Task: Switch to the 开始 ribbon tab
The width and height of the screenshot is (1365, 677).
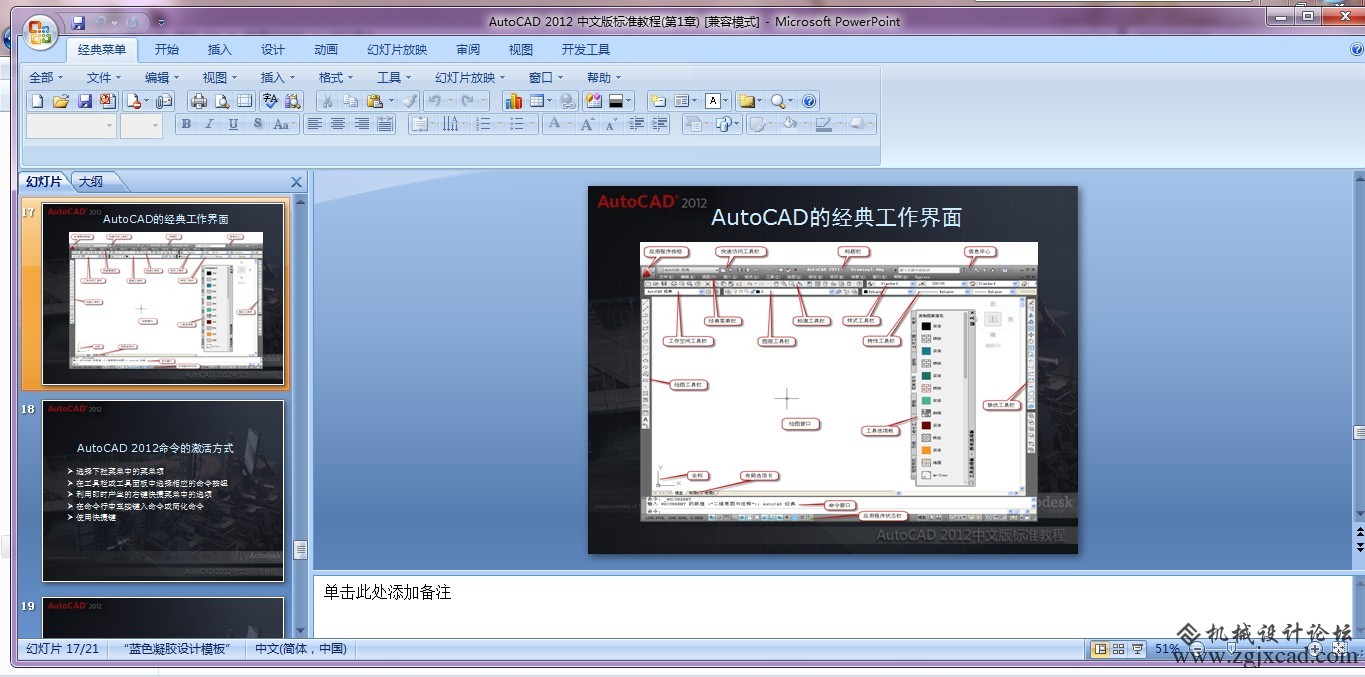Action: 167,49
